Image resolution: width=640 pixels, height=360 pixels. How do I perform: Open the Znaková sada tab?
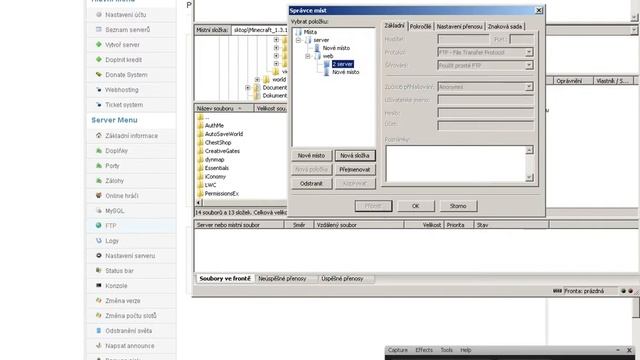[x=505, y=27]
